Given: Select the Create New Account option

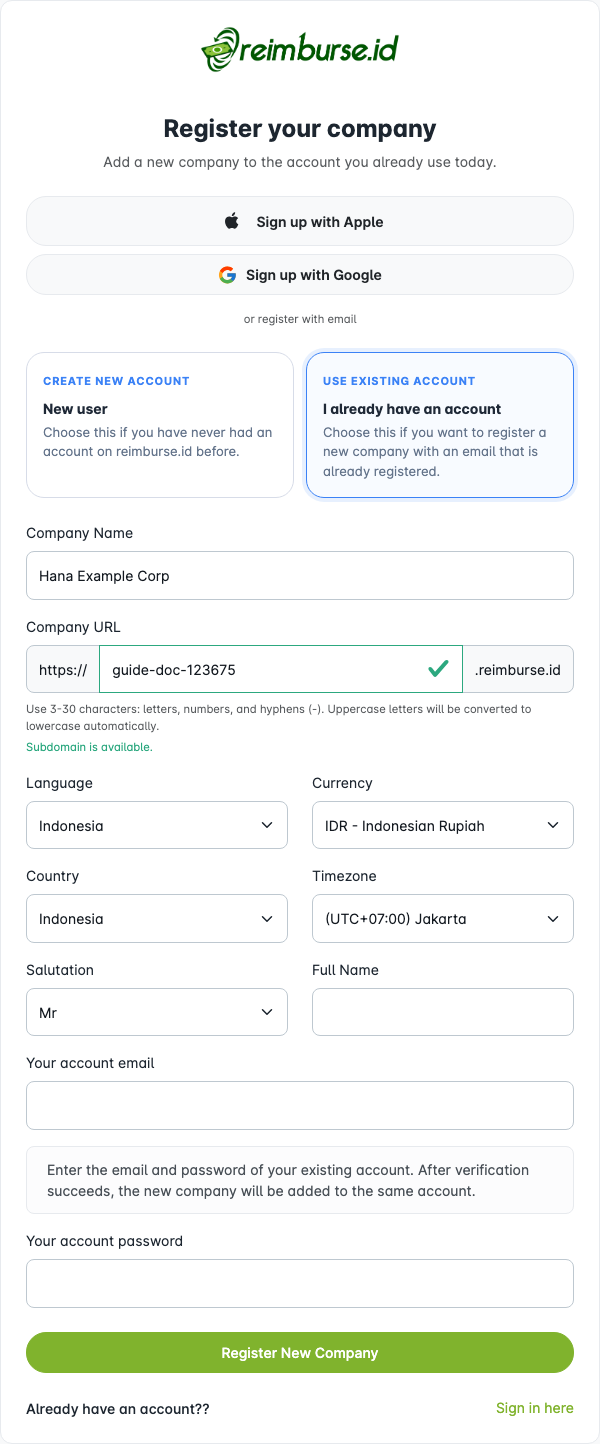Looking at the screenshot, I should 159,425.
